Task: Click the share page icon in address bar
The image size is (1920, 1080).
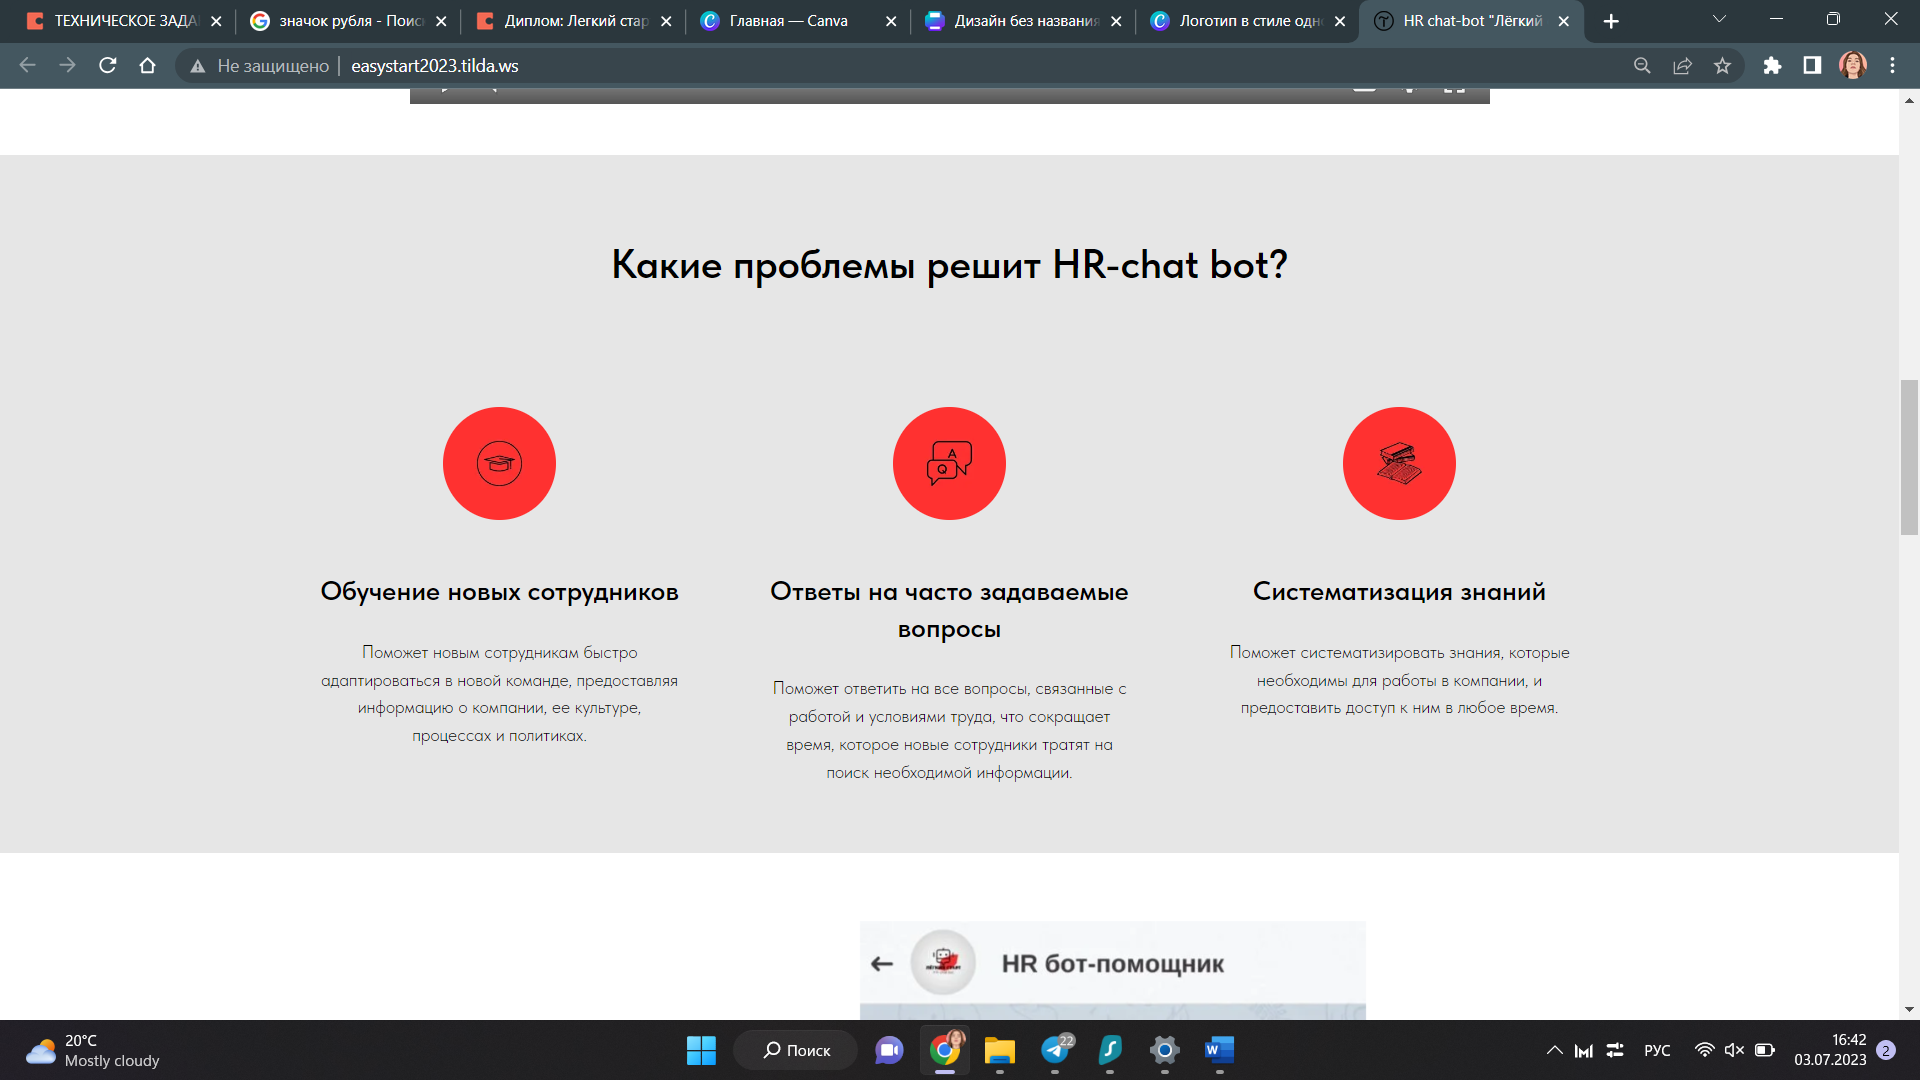Action: (1682, 66)
